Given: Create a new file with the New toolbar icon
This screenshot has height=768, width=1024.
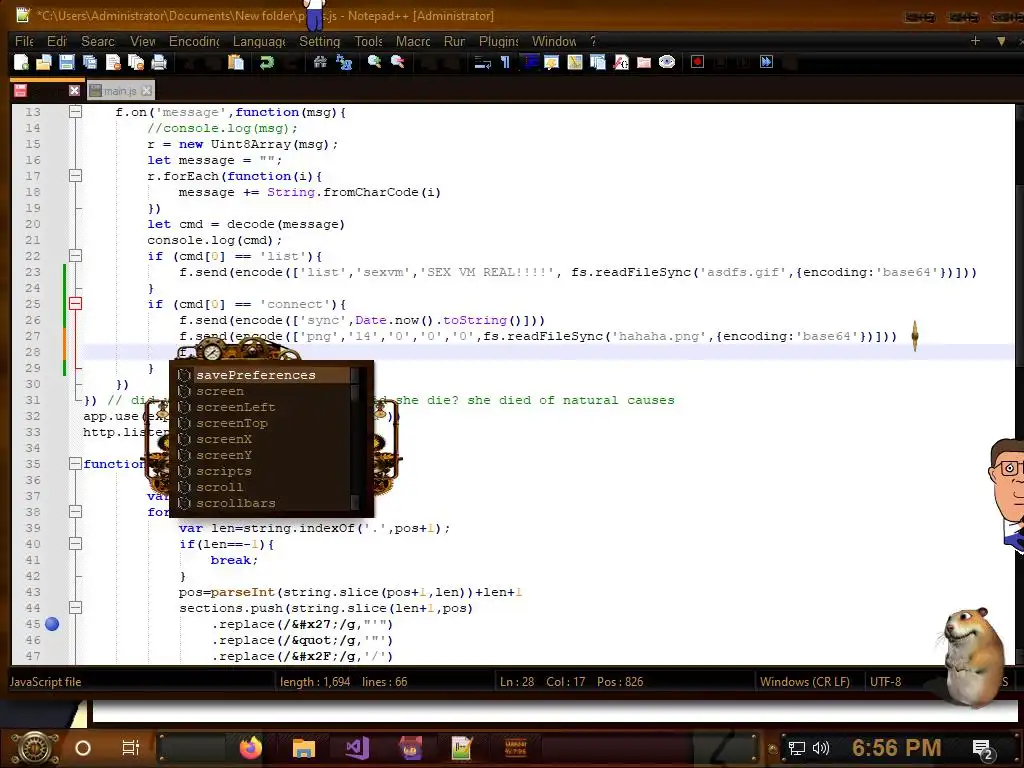Looking at the screenshot, I should [21, 62].
